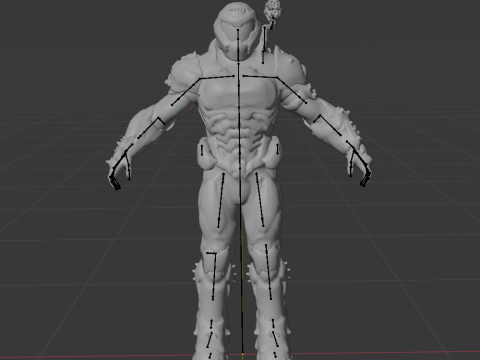This screenshot has width=480, height=360.
Task: Select the forearm bone on screen-right arm
Action: [330, 125]
